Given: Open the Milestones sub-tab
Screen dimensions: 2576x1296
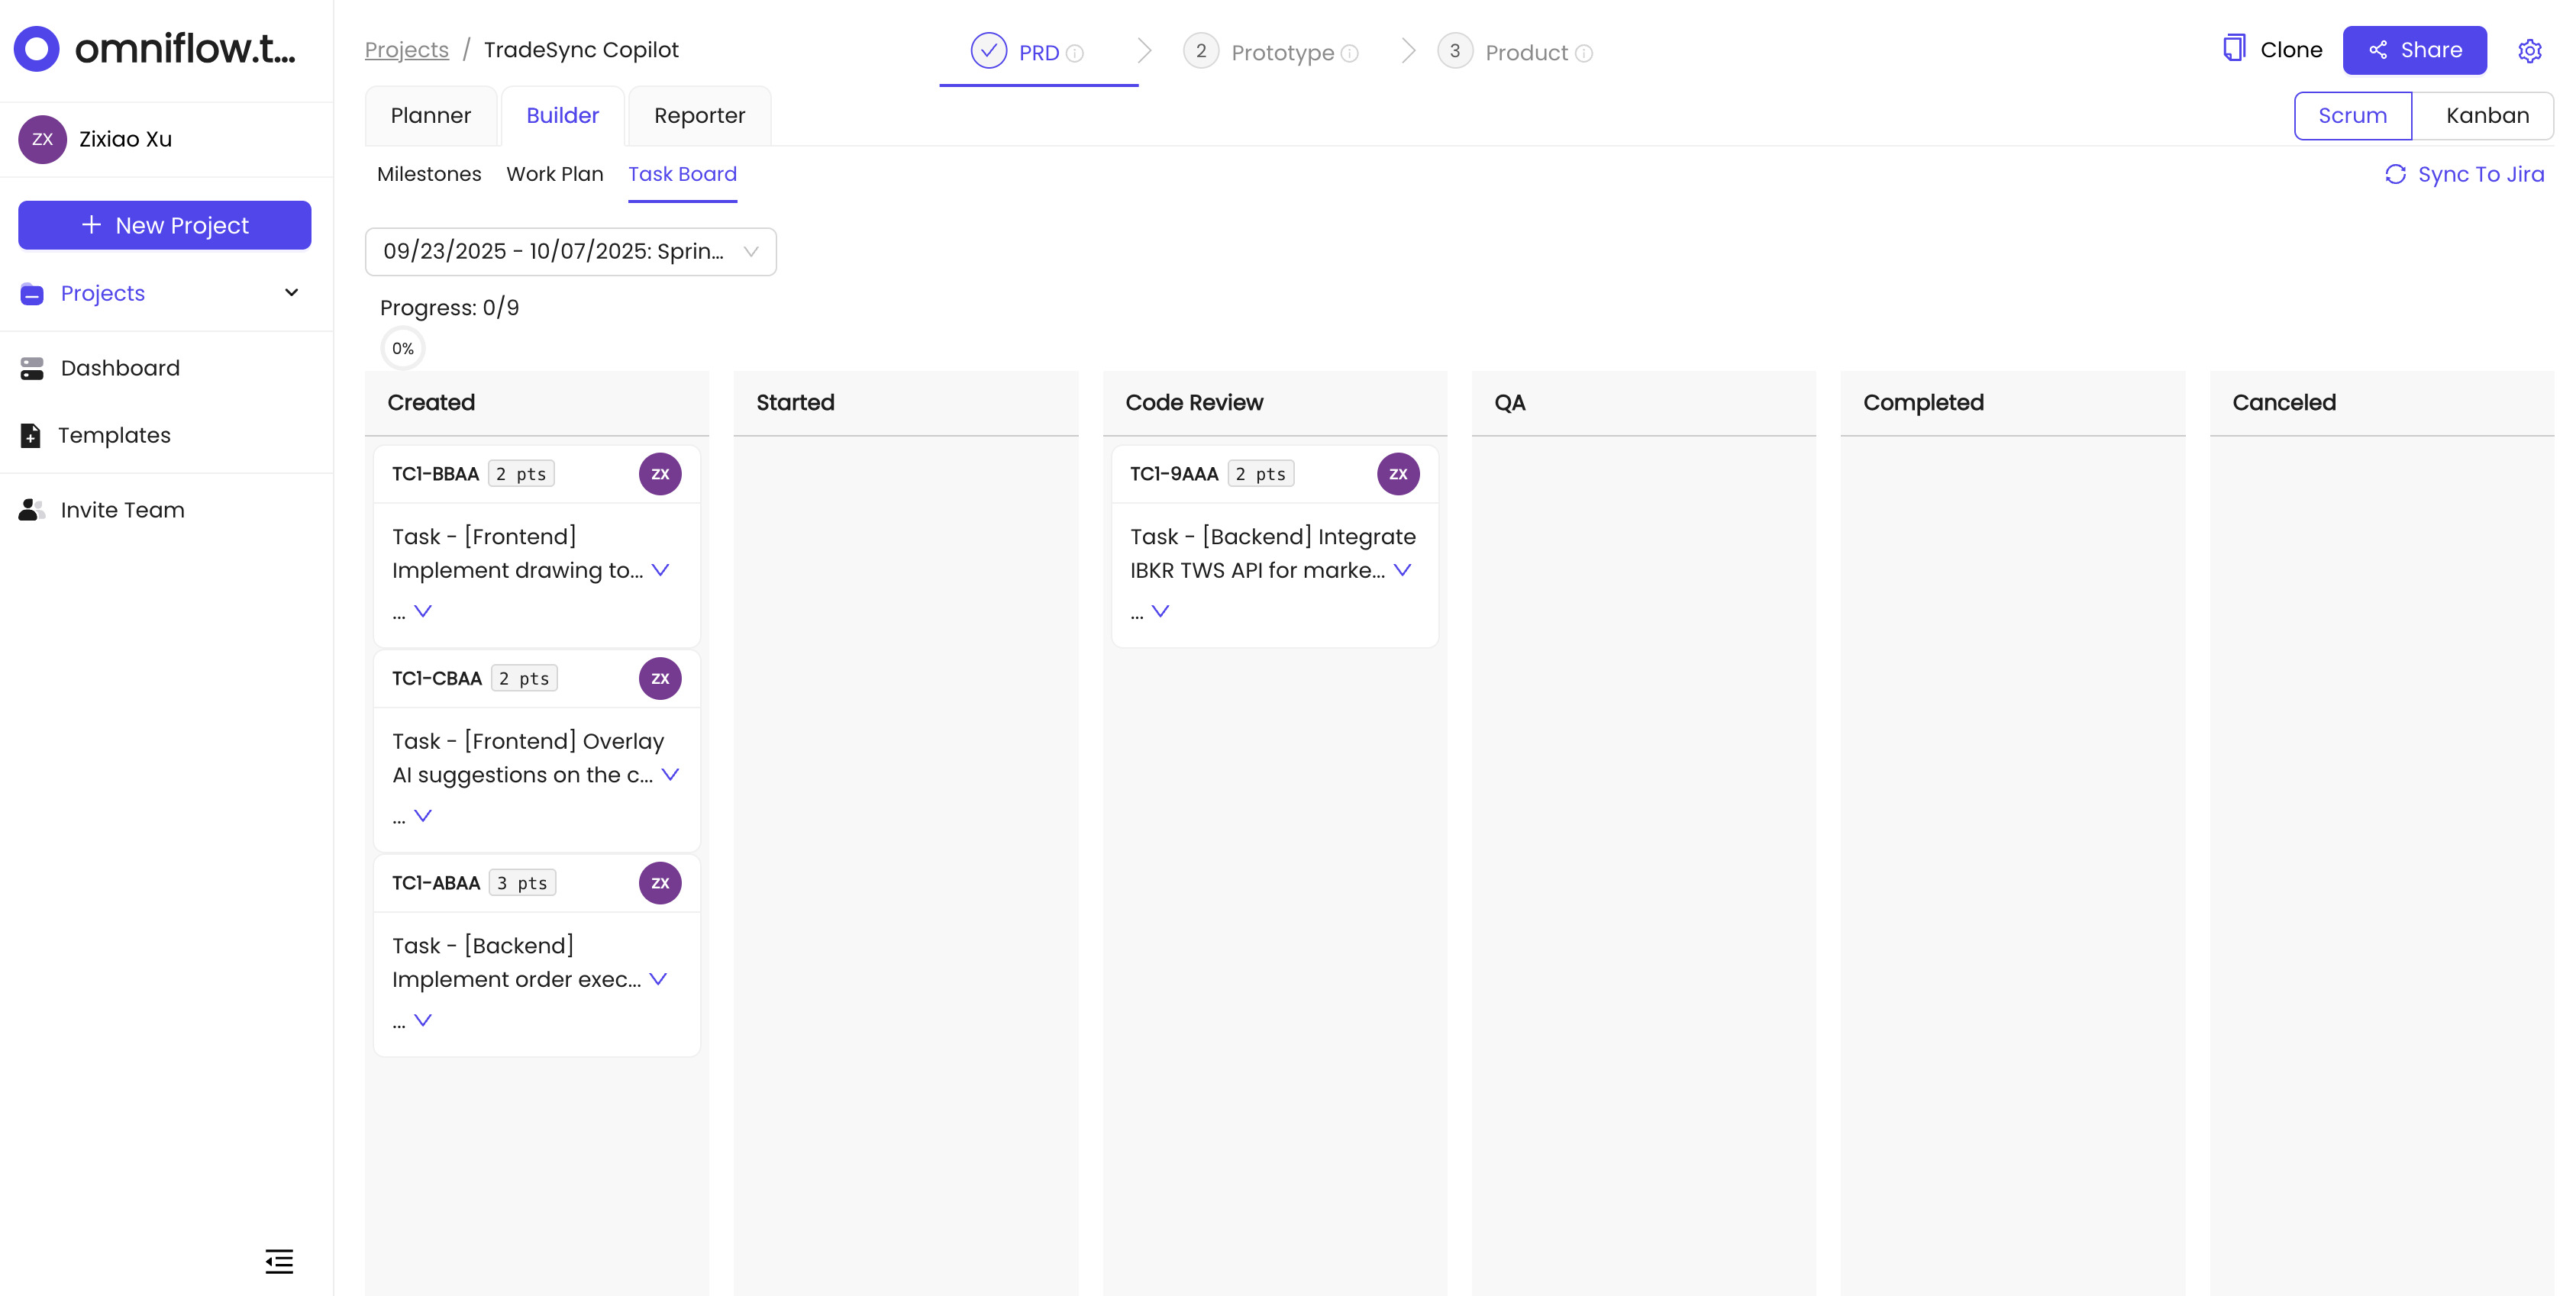Looking at the screenshot, I should [428, 174].
